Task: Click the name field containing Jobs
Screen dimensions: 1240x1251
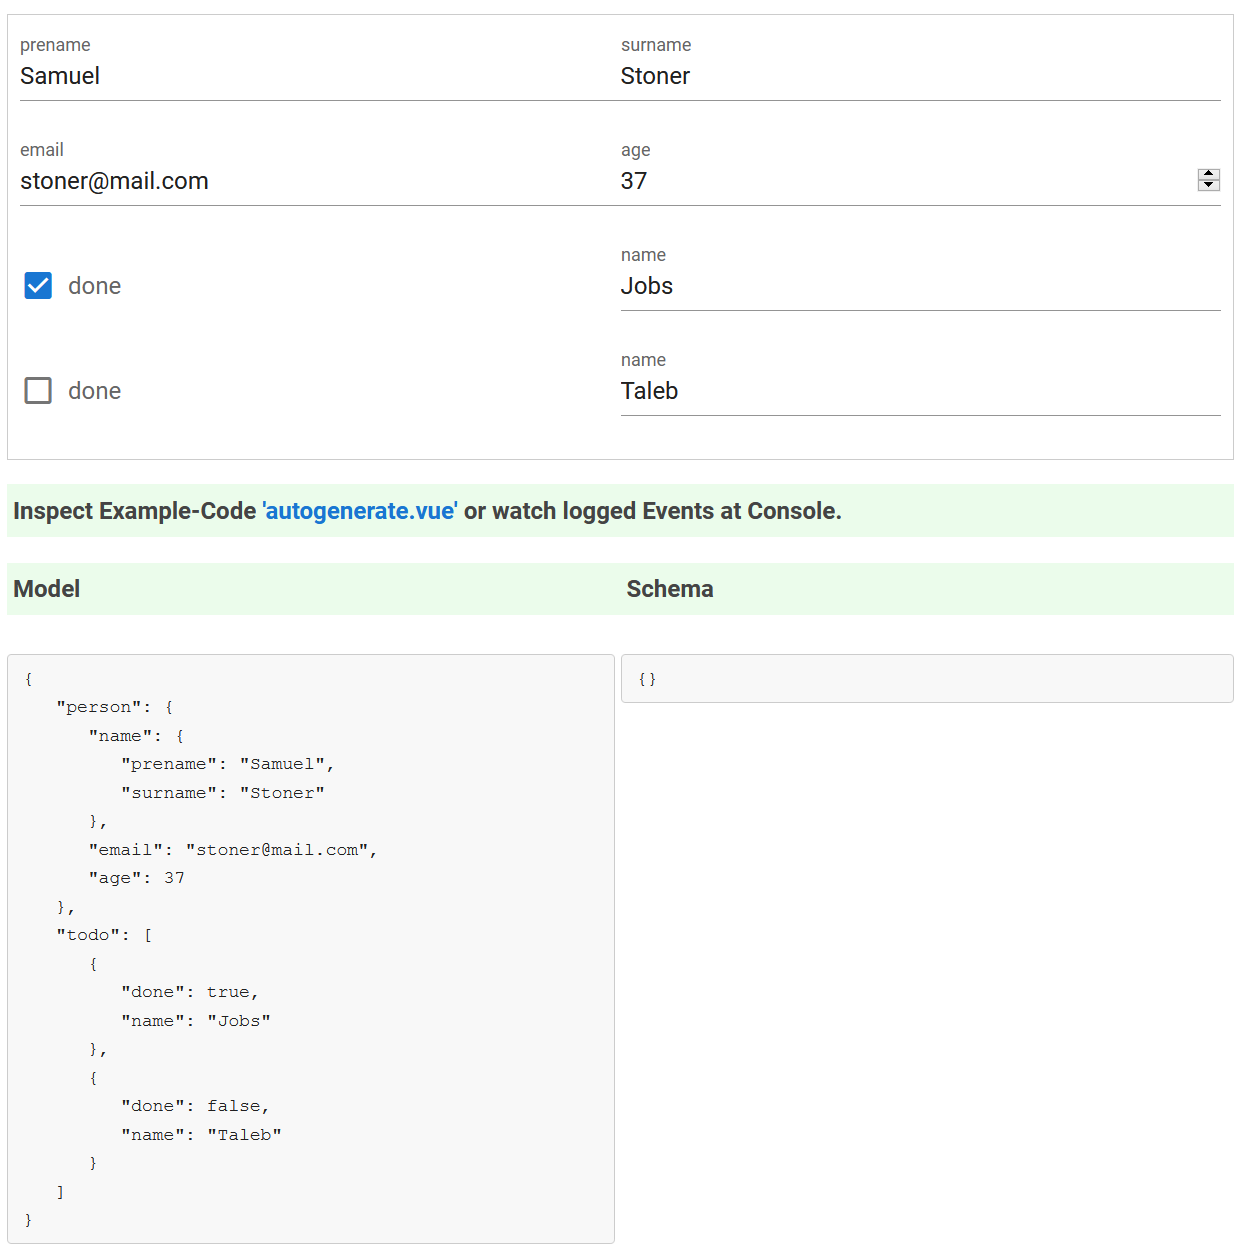Action: tap(920, 286)
